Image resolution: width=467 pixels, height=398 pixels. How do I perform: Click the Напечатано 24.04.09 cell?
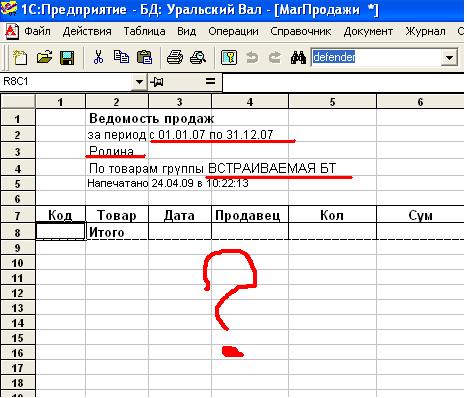pos(168,183)
